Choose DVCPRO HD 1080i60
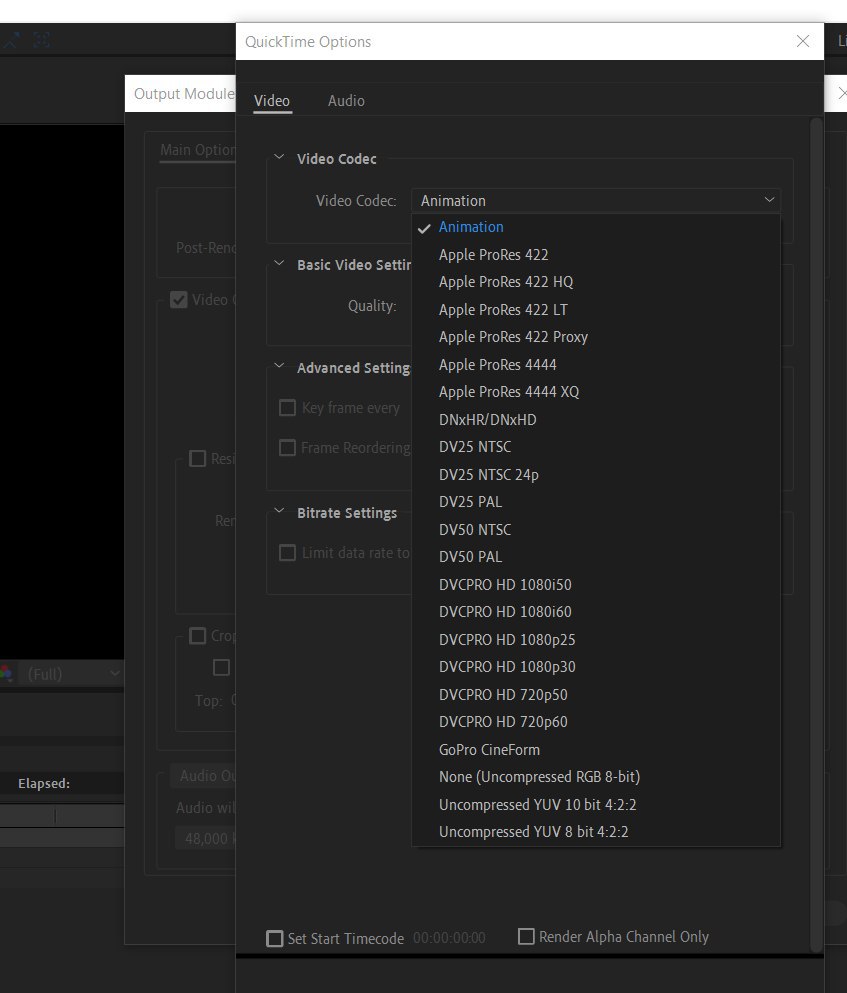847x993 pixels. pos(596,612)
